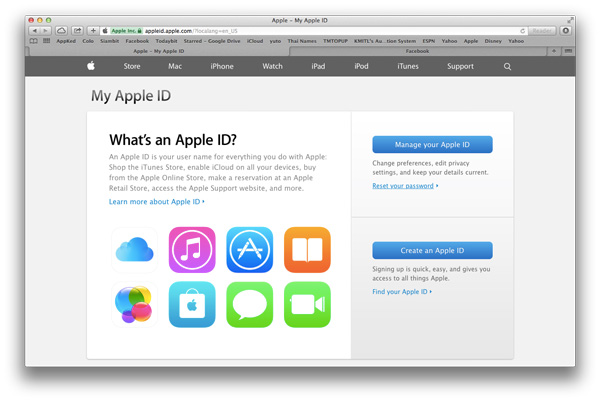Image resolution: width=600 pixels, height=401 pixels.
Task: Open the Mac section in navigation
Action: [x=175, y=66]
